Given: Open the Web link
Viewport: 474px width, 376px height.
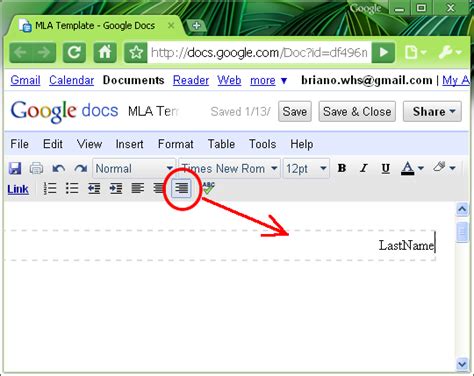Looking at the screenshot, I should pyautogui.click(x=229, y=80).
